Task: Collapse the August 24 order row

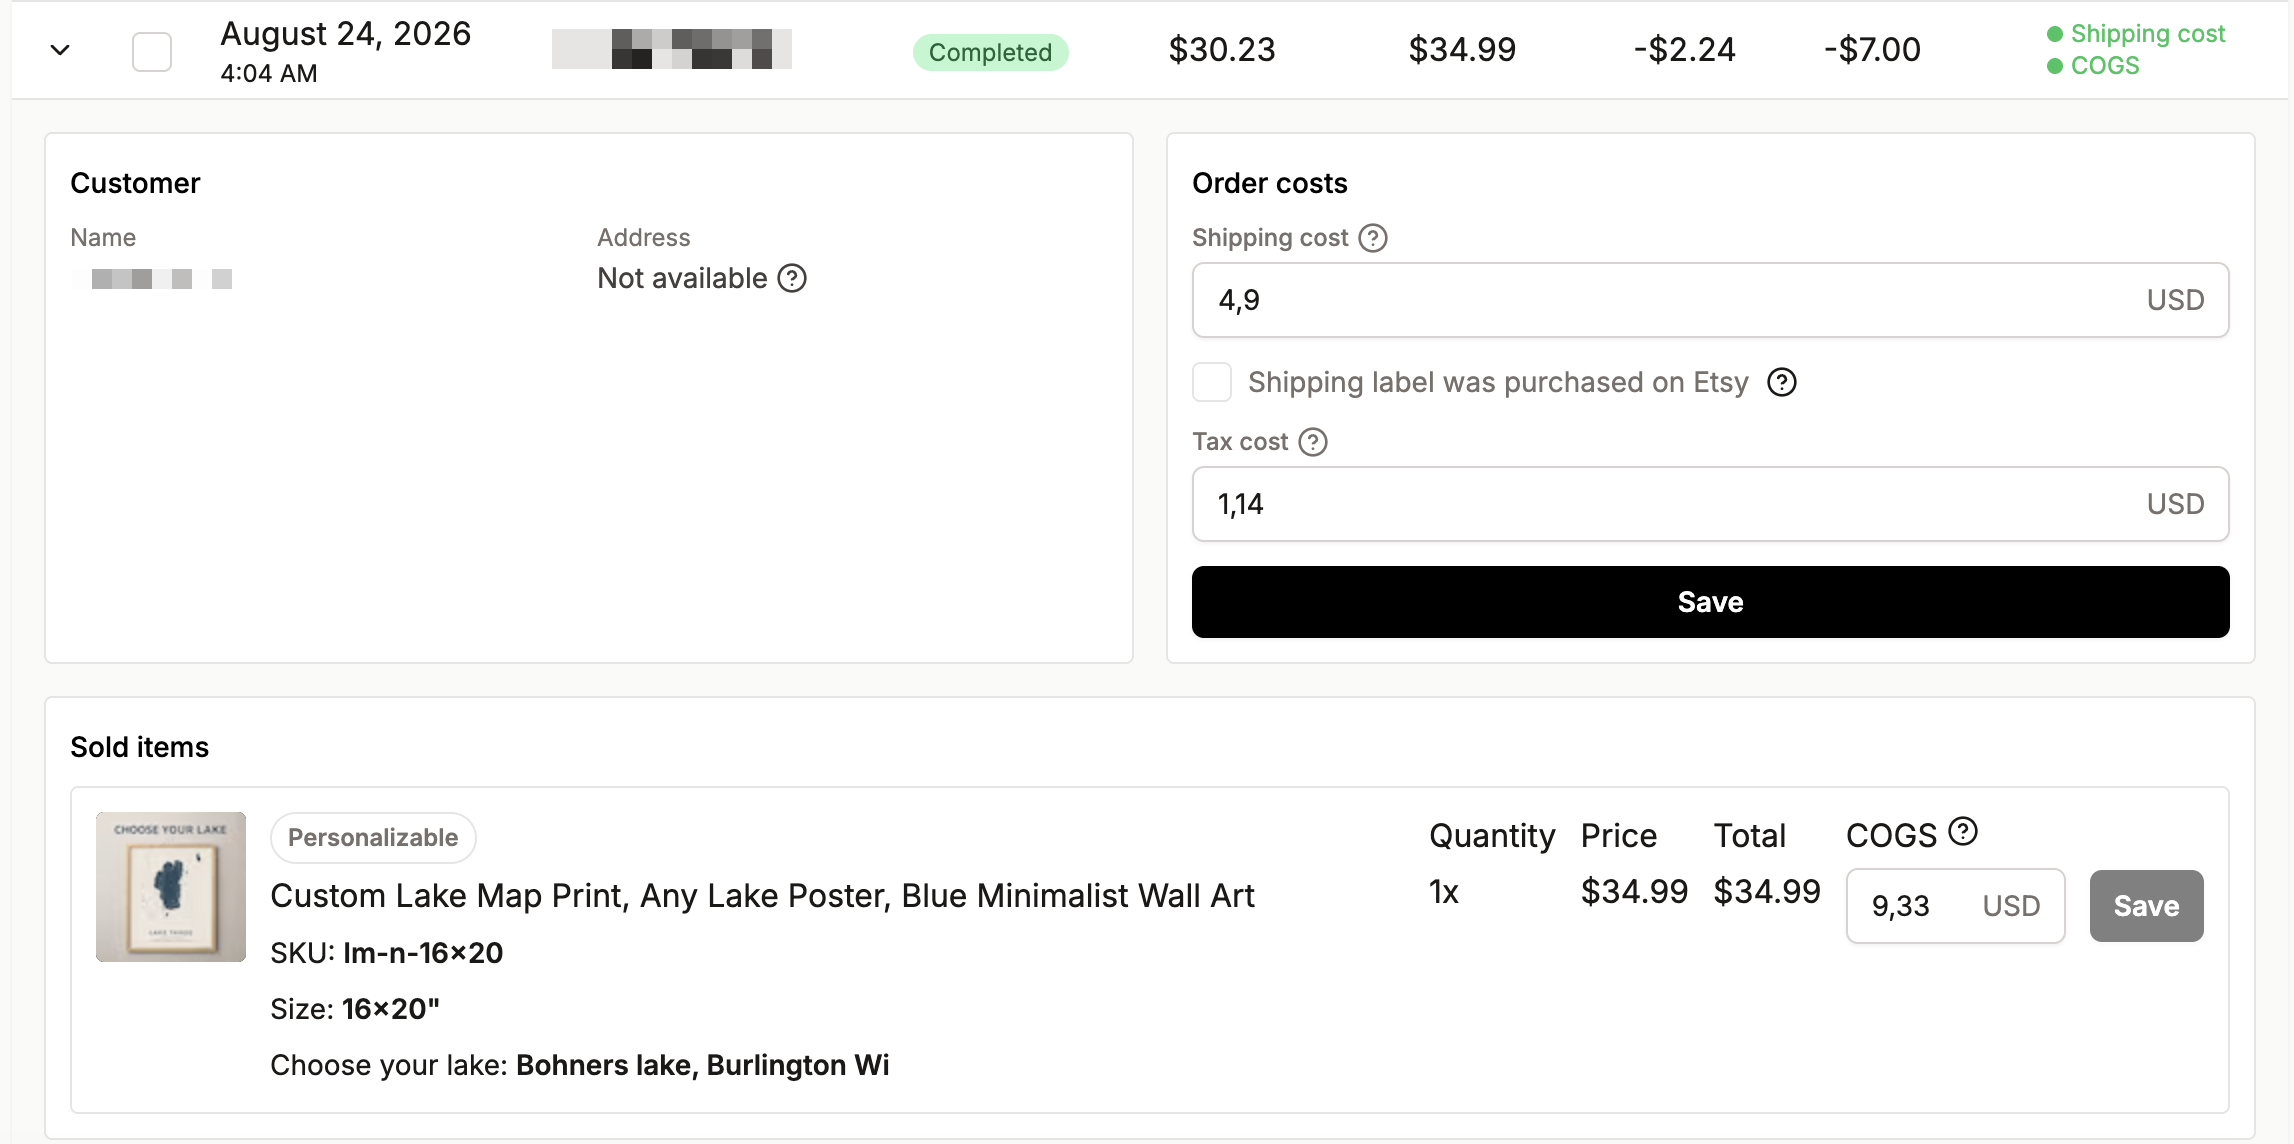Action: (60, 50)
